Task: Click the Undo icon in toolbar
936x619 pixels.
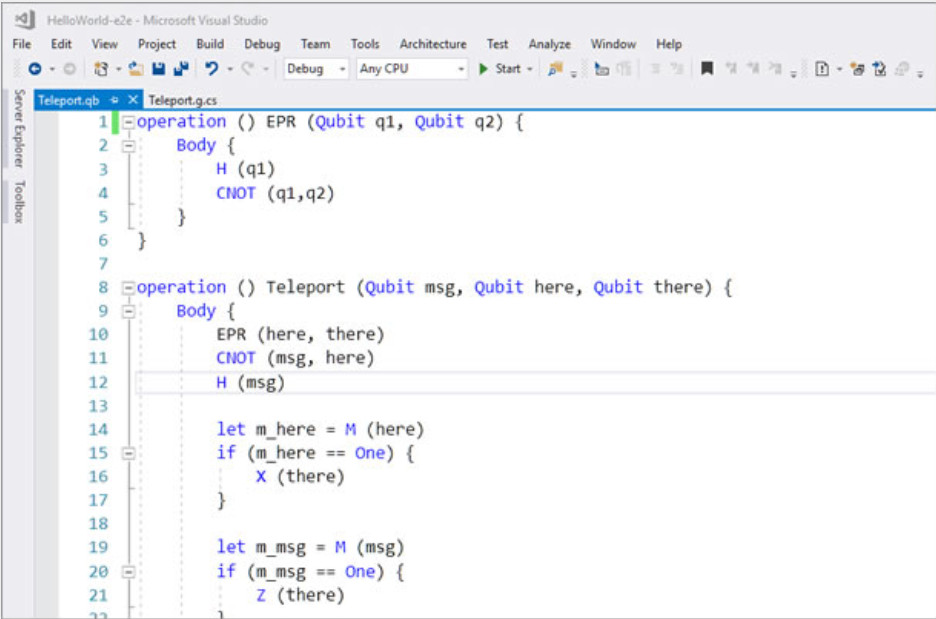Action: (212, 69)
